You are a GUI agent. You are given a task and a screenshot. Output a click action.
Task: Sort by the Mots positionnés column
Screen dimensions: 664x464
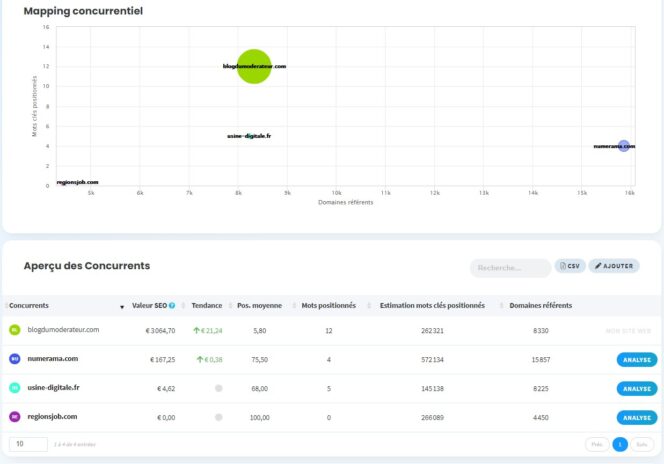329,305
